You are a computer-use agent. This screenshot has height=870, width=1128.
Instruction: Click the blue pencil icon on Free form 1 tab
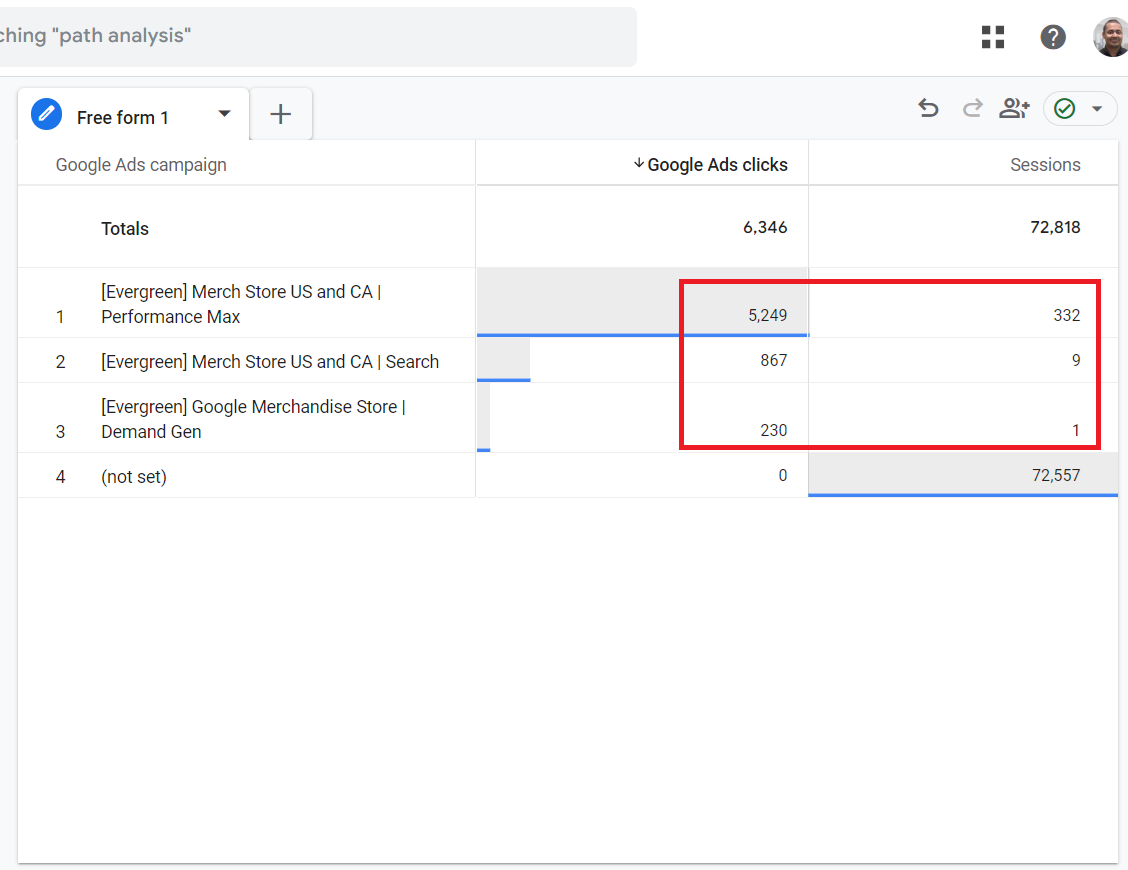coord(47,114)
